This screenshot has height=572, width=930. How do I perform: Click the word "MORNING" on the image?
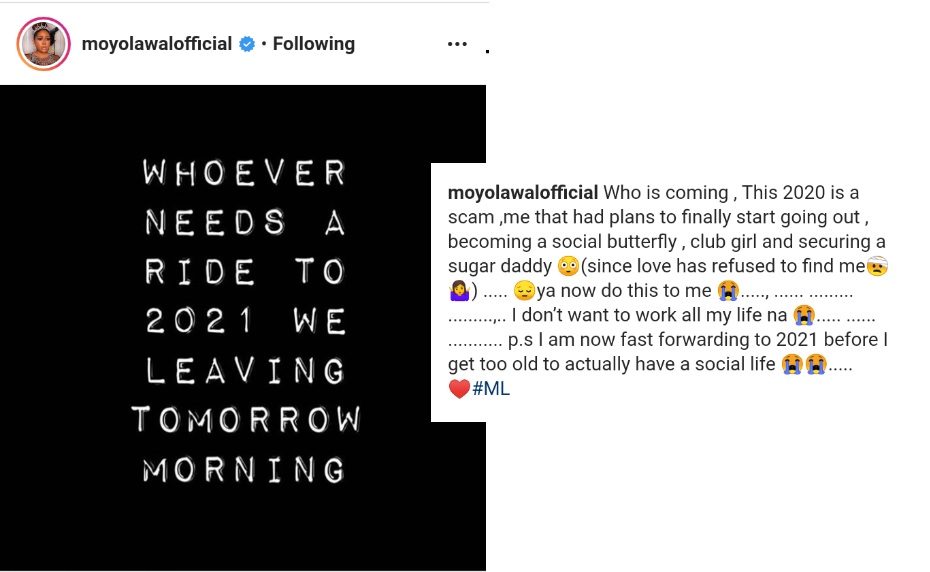[245, 469]
